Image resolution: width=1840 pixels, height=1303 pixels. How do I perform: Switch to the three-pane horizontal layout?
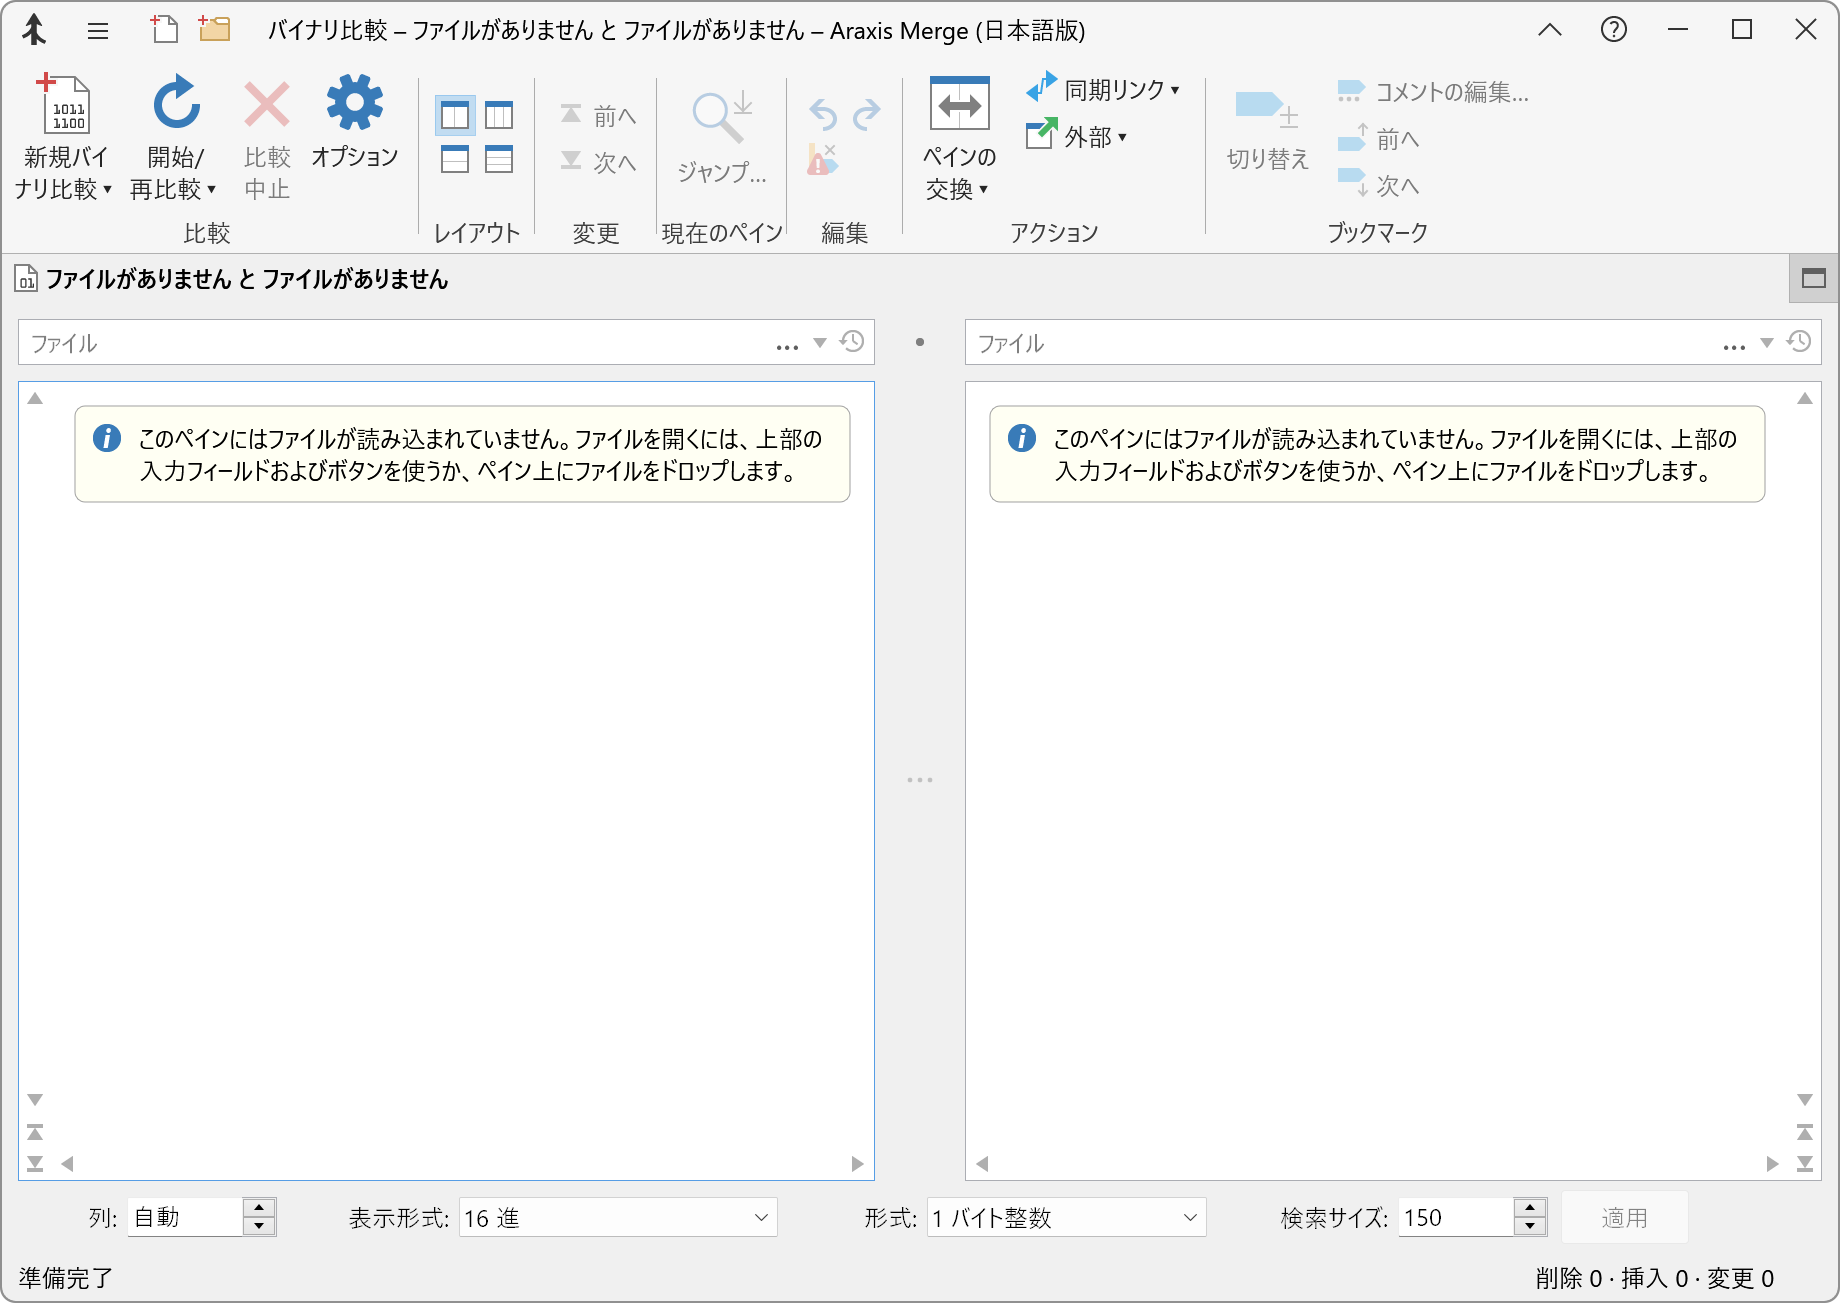(x=497, y=116)
